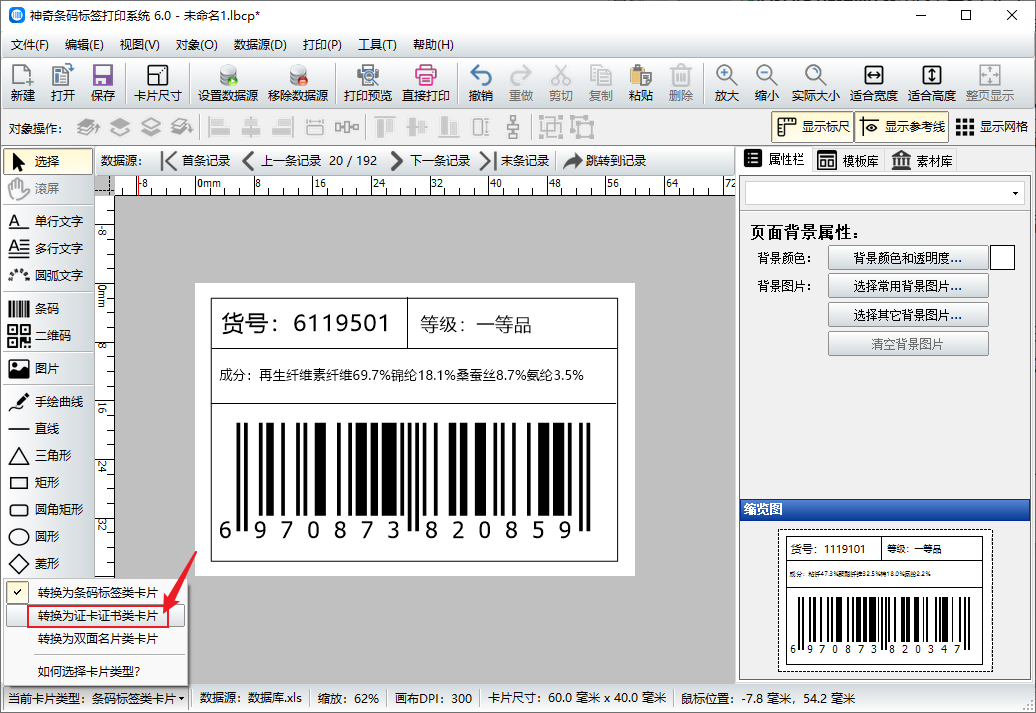1036x713 pixels.
Task: Save the label with 保存
Action: point(102,83)
